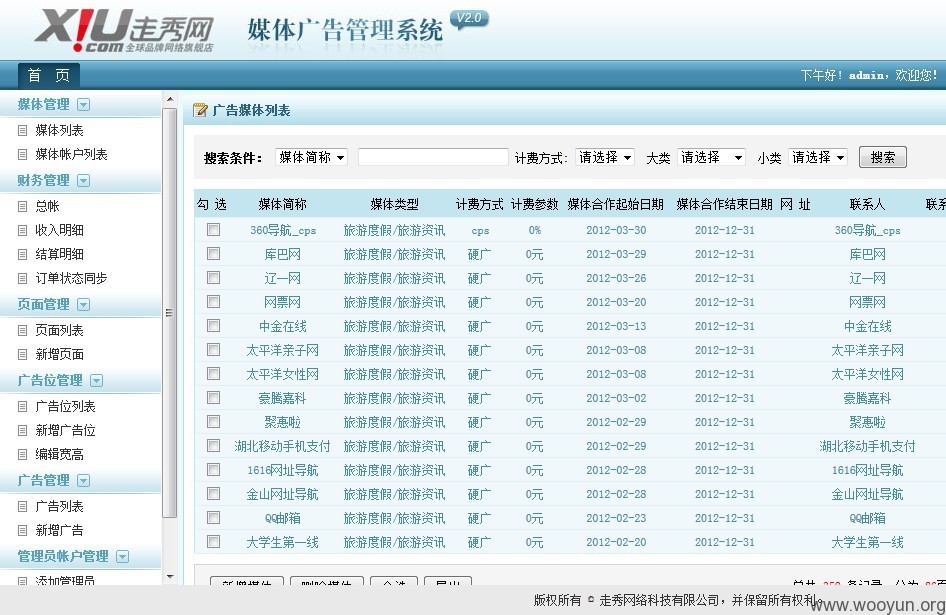The image size is (946, 615).
Task: Click the list icon before 订单状态同步
Action: pyautogui.click(x=22, y=278)
